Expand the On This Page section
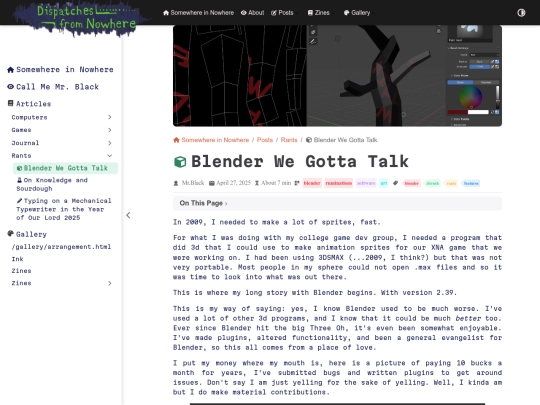This screenshot has width=540, height=405. 337,203
